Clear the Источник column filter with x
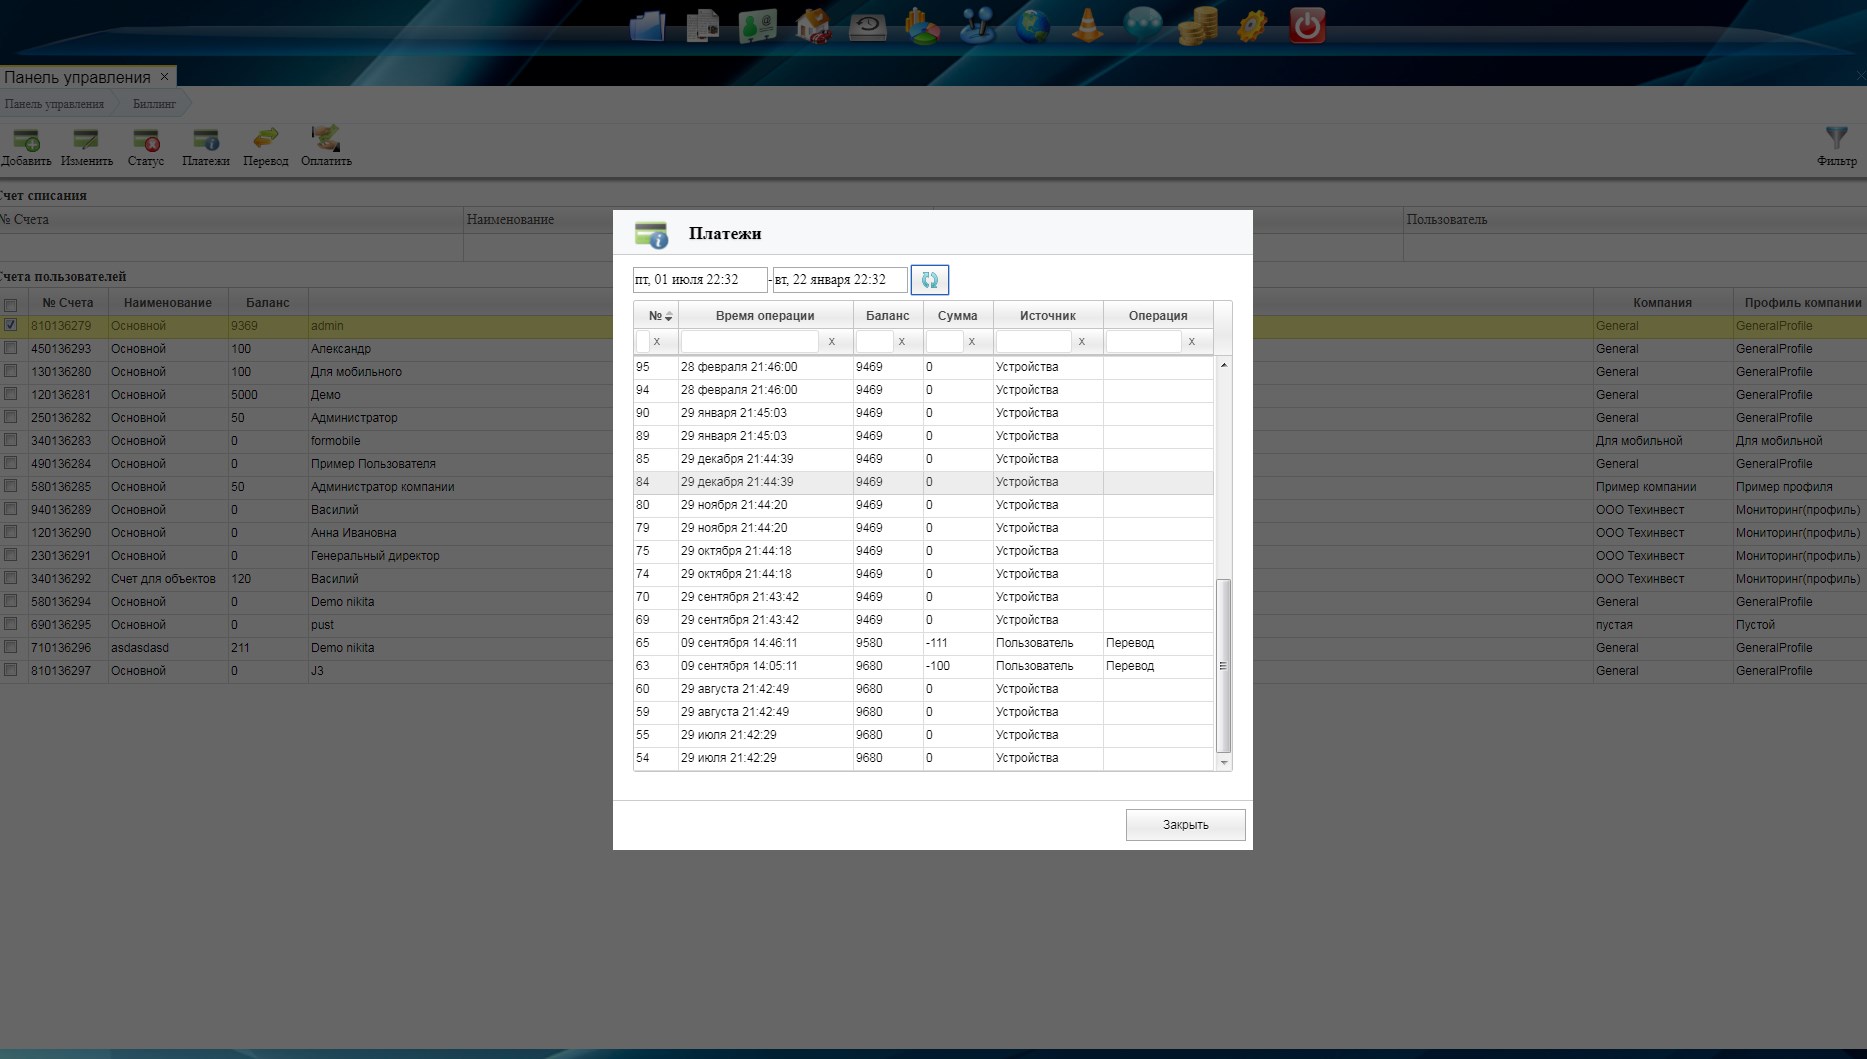The height and width of the screenshot is (1059, 1867). [1081, 342]
